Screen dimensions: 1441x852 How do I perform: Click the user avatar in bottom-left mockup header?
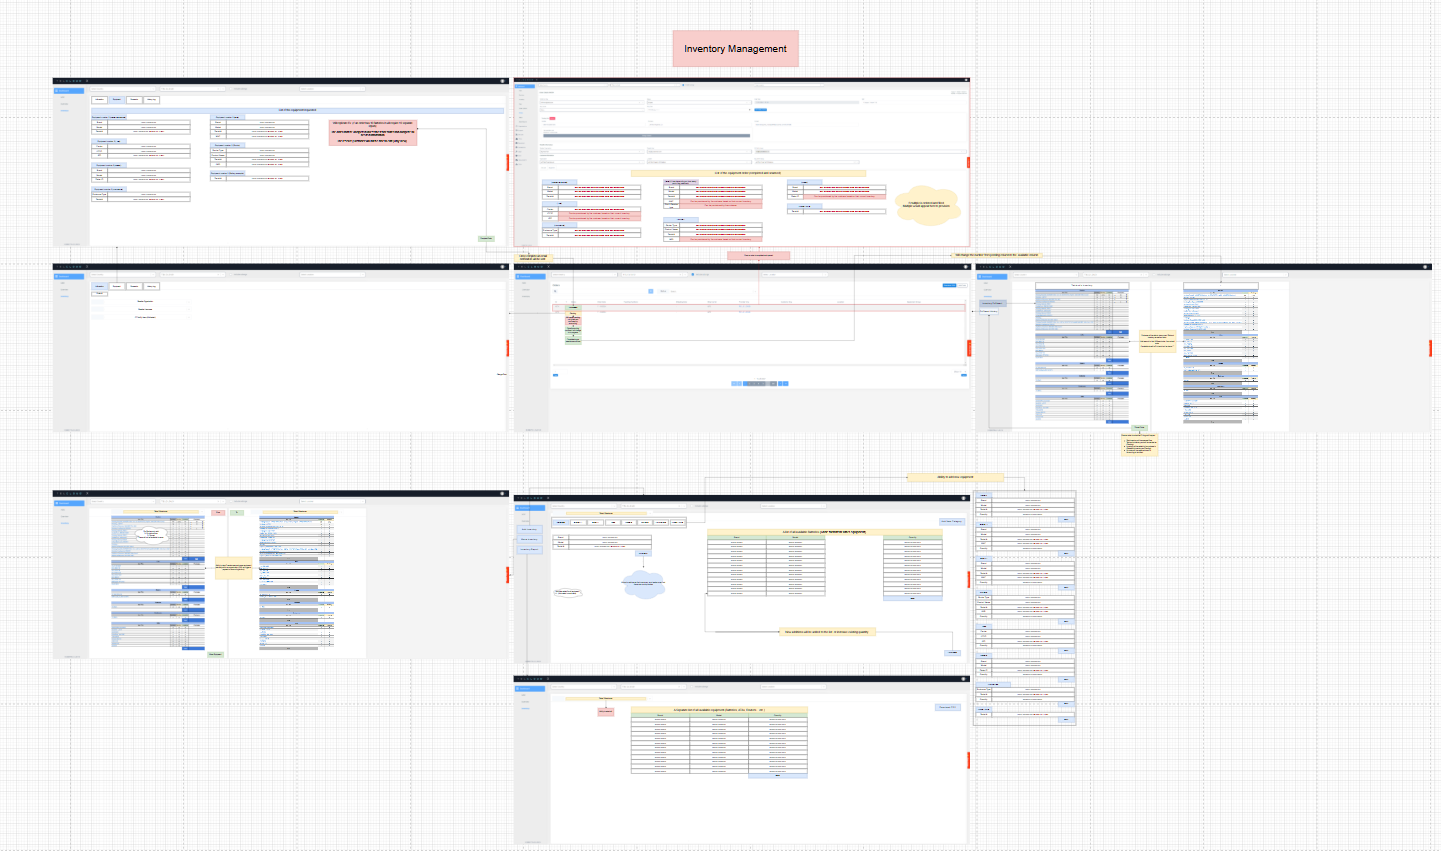pos(503,494)
